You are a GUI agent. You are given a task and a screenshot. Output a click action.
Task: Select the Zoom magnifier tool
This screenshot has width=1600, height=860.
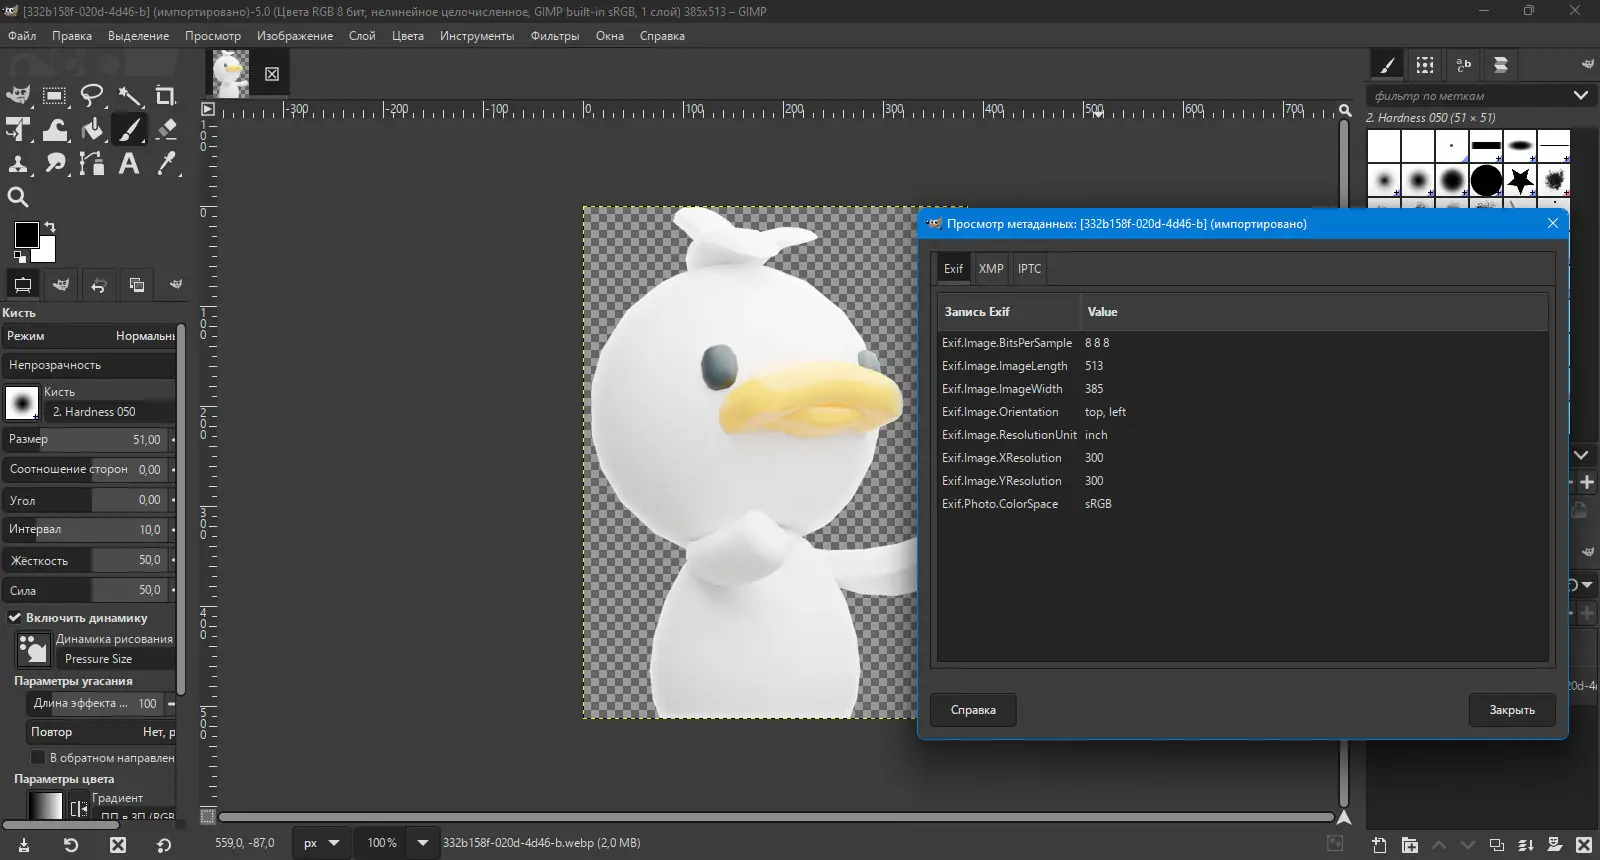tap(18, 197)
